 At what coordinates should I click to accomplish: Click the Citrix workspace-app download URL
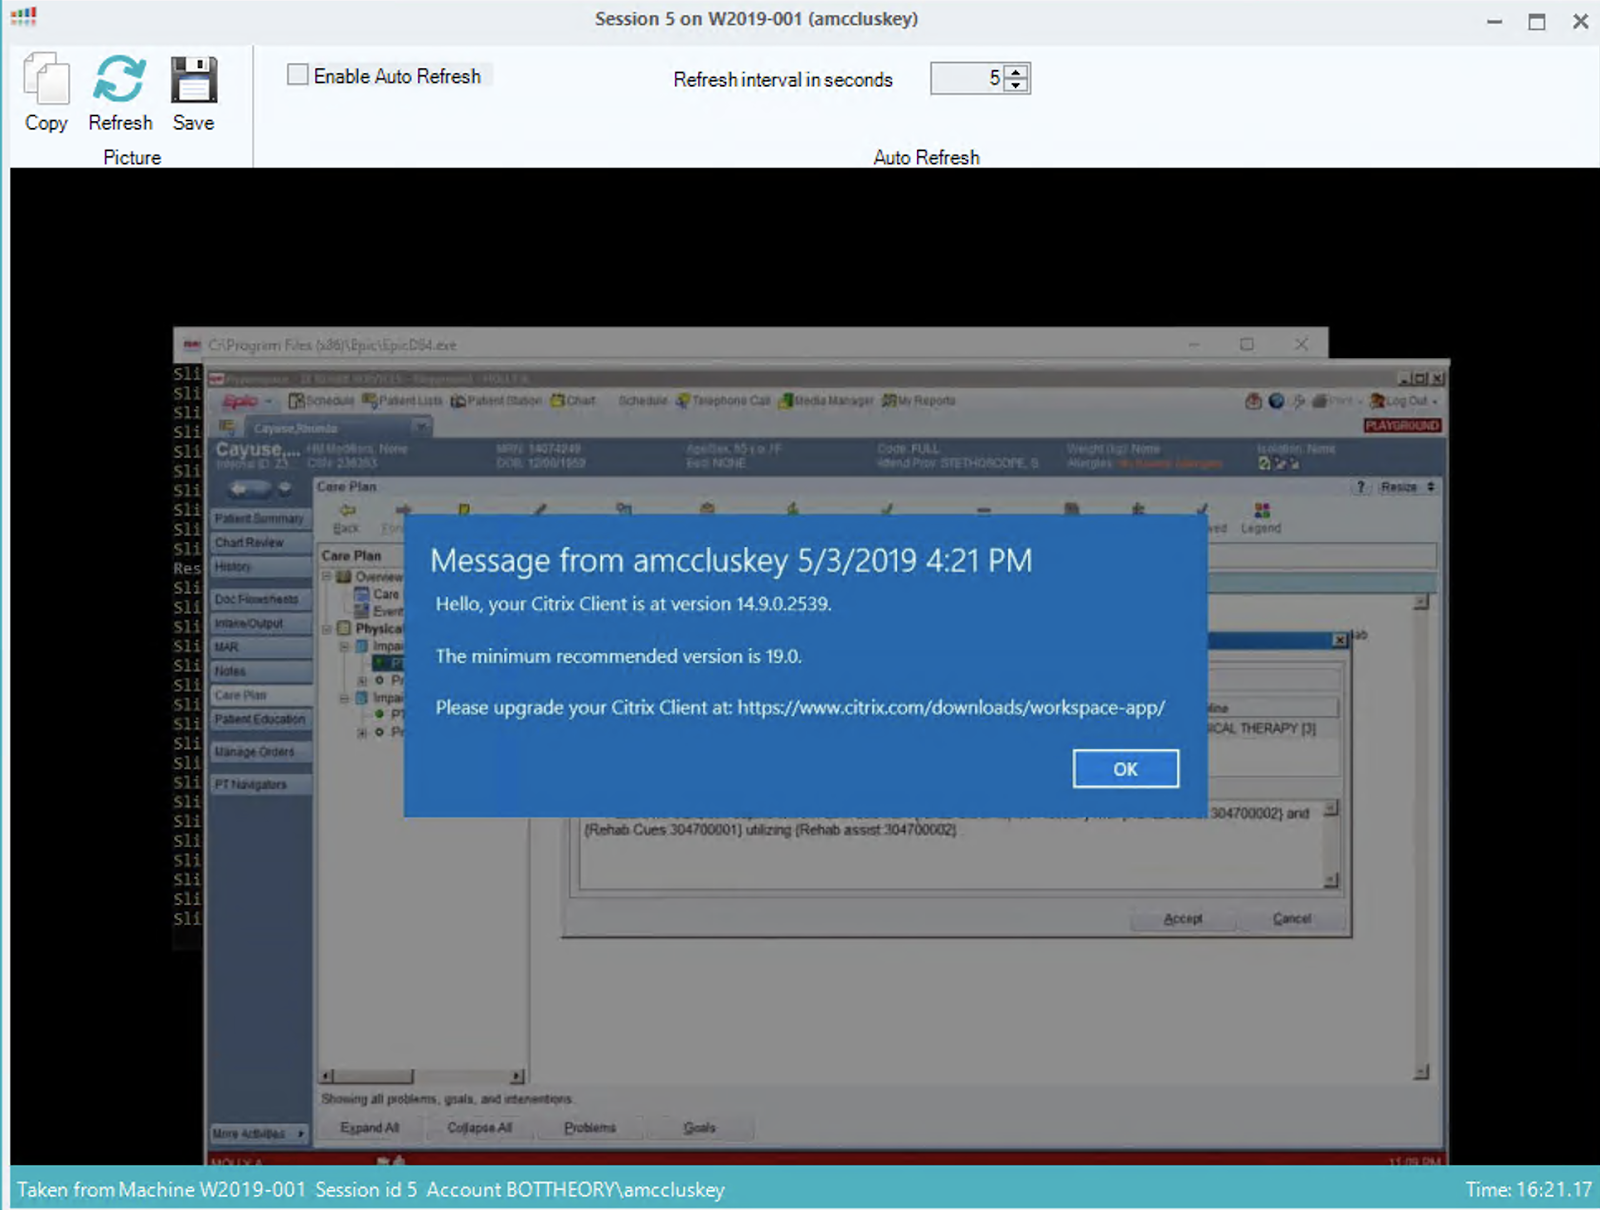(x=951, y=707)
